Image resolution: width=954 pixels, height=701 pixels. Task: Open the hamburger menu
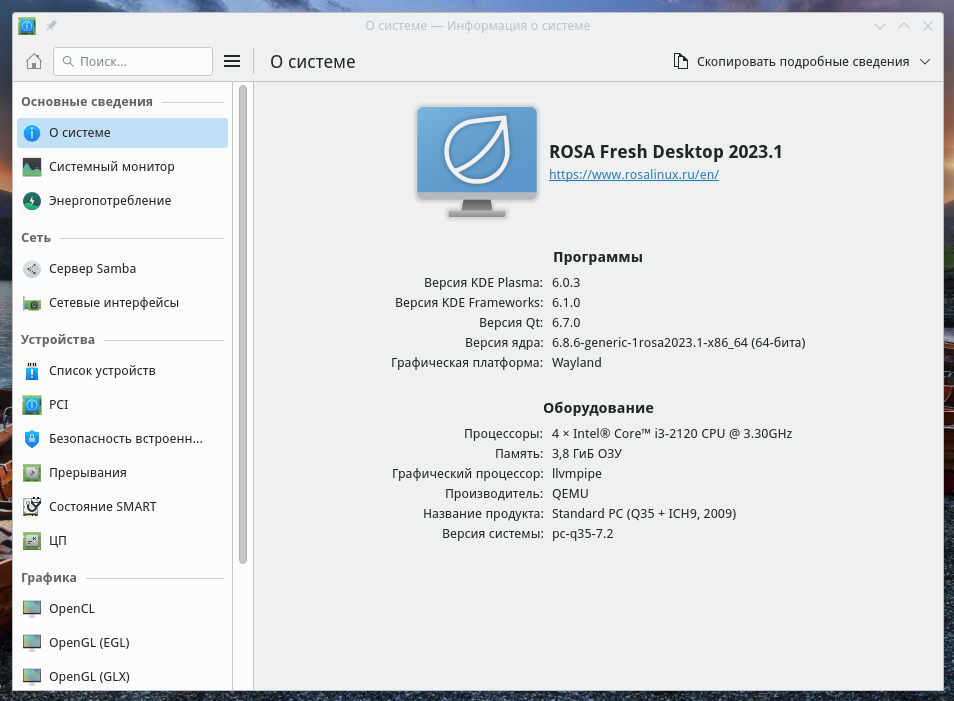232,61
